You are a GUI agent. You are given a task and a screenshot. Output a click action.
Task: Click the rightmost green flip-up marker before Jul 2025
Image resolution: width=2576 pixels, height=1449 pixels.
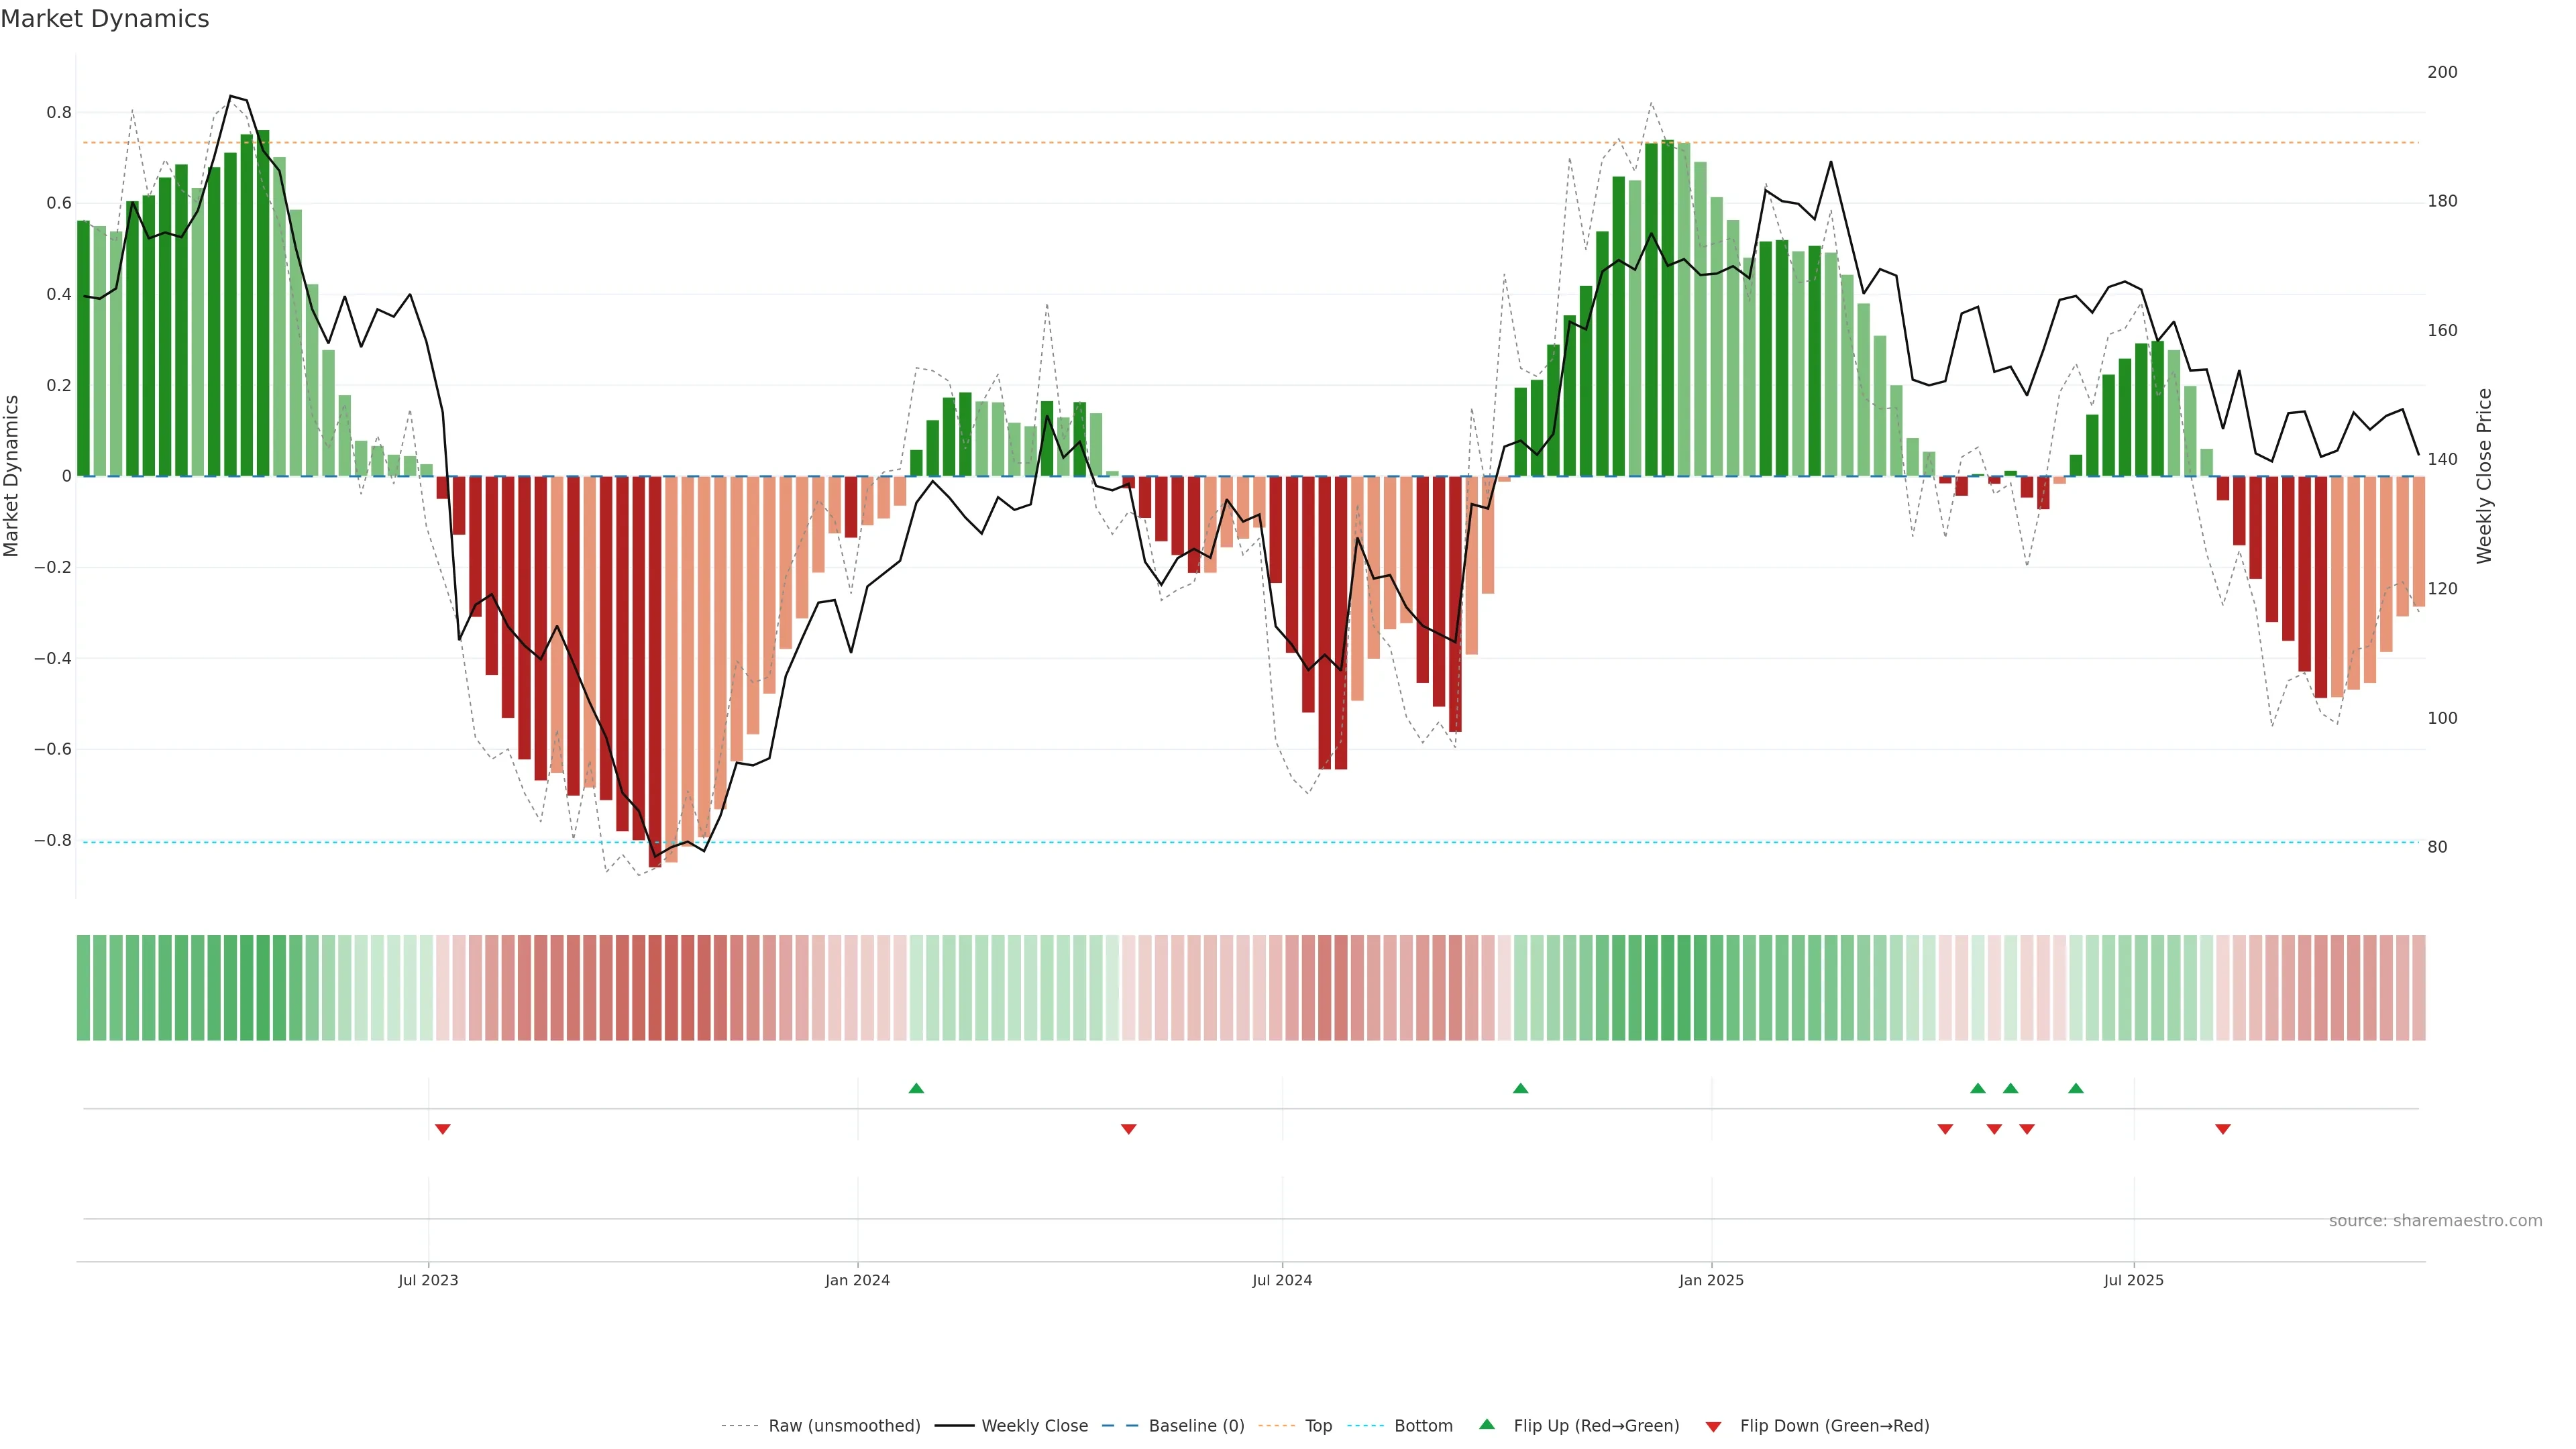2076,1088
